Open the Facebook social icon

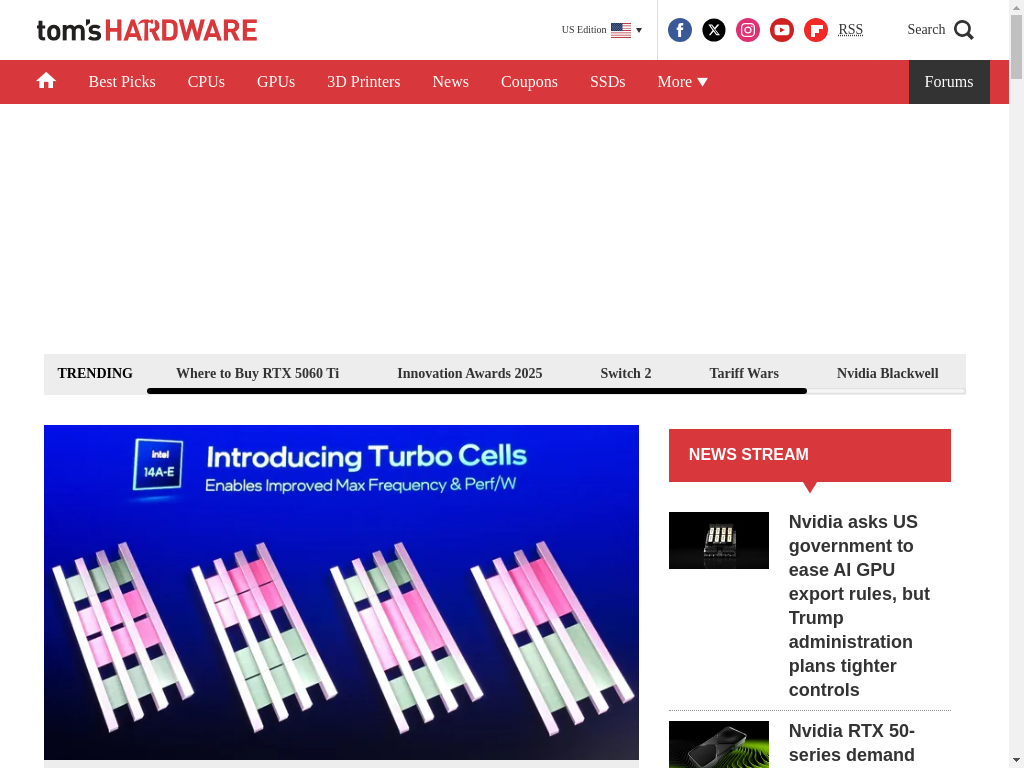[x=680, y=30]
